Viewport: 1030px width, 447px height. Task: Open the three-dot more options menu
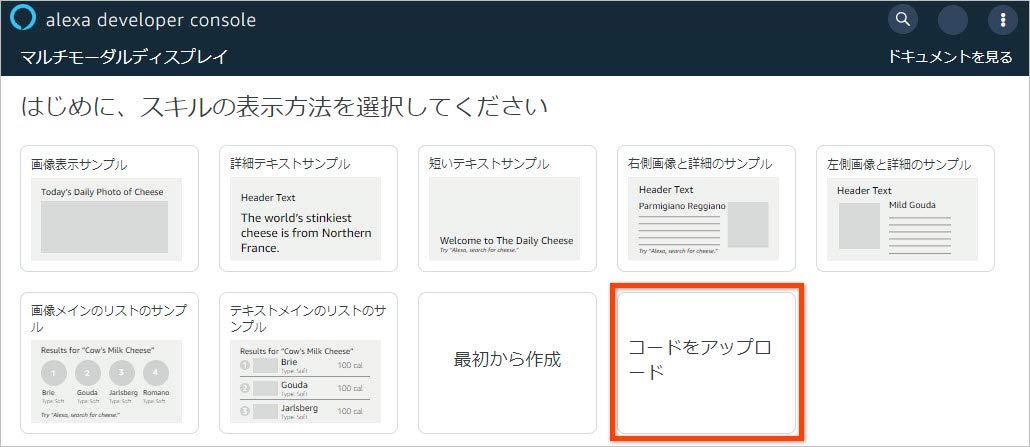click(x=1003, y=20)
